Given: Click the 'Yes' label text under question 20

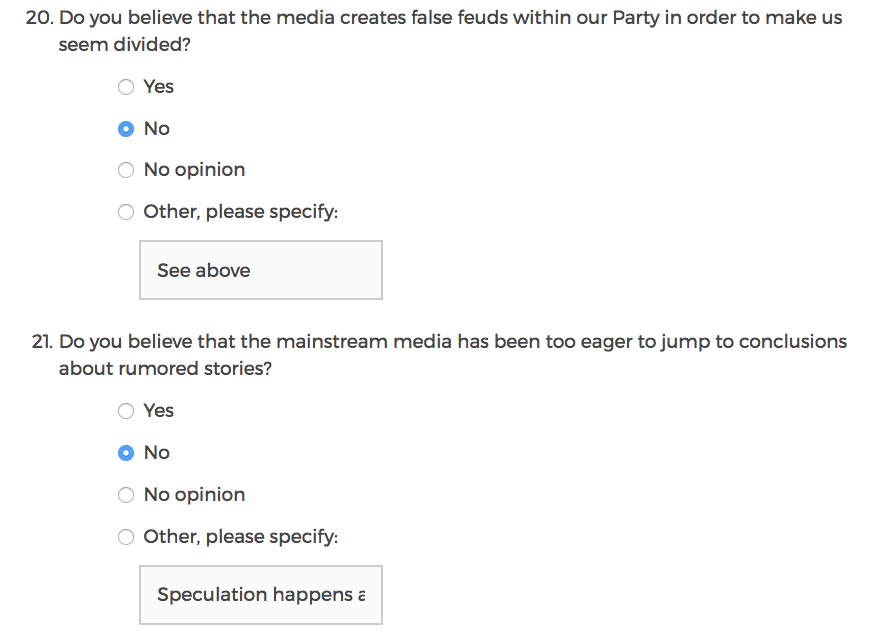Looking at the screenshot, I should tap(158, 87).
